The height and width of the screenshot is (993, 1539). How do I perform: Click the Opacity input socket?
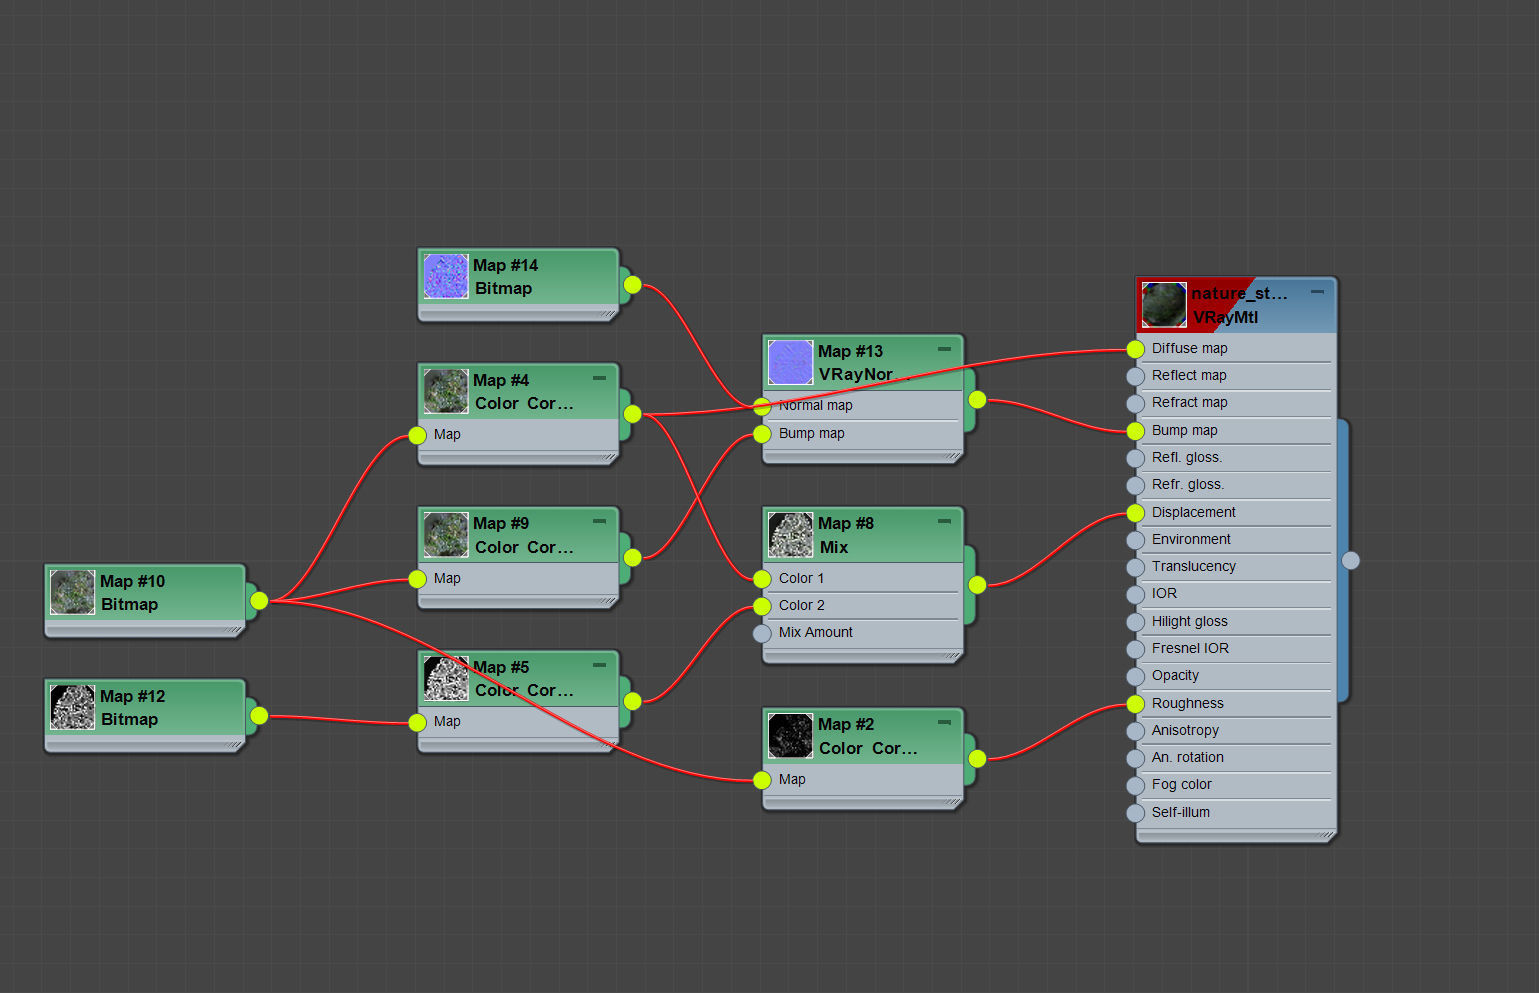coord(1135,676)
